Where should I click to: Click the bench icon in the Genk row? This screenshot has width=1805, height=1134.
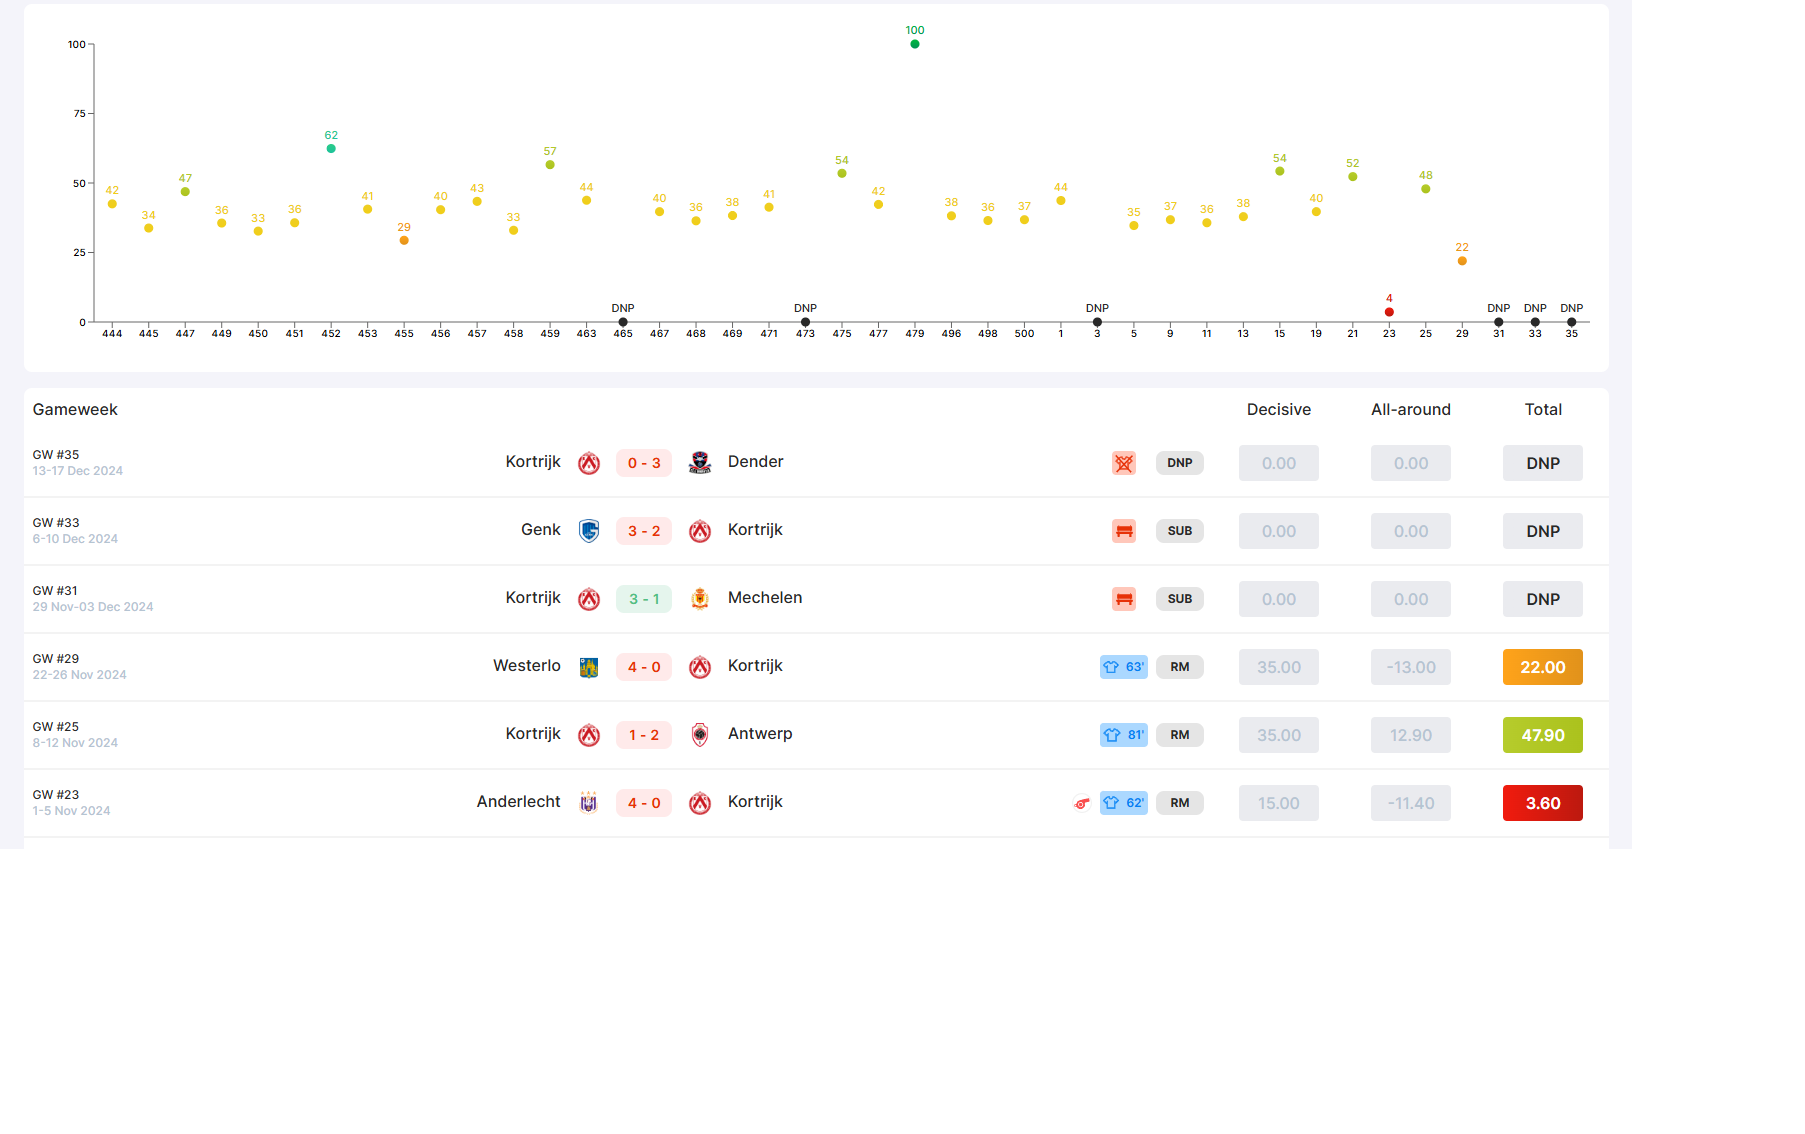pyautogui.click(x=1124, y=531)
